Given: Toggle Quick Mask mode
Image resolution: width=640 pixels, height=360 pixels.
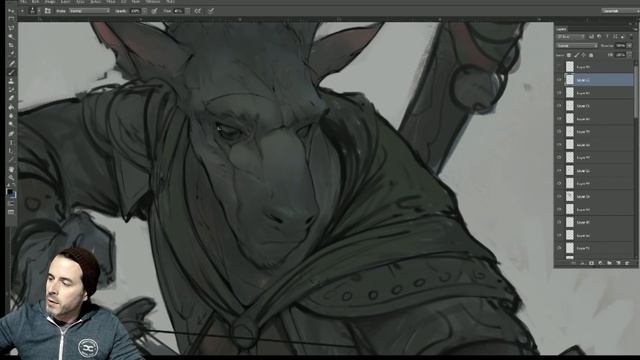Looking at the screenshot, I should click(x=11, y=203).
